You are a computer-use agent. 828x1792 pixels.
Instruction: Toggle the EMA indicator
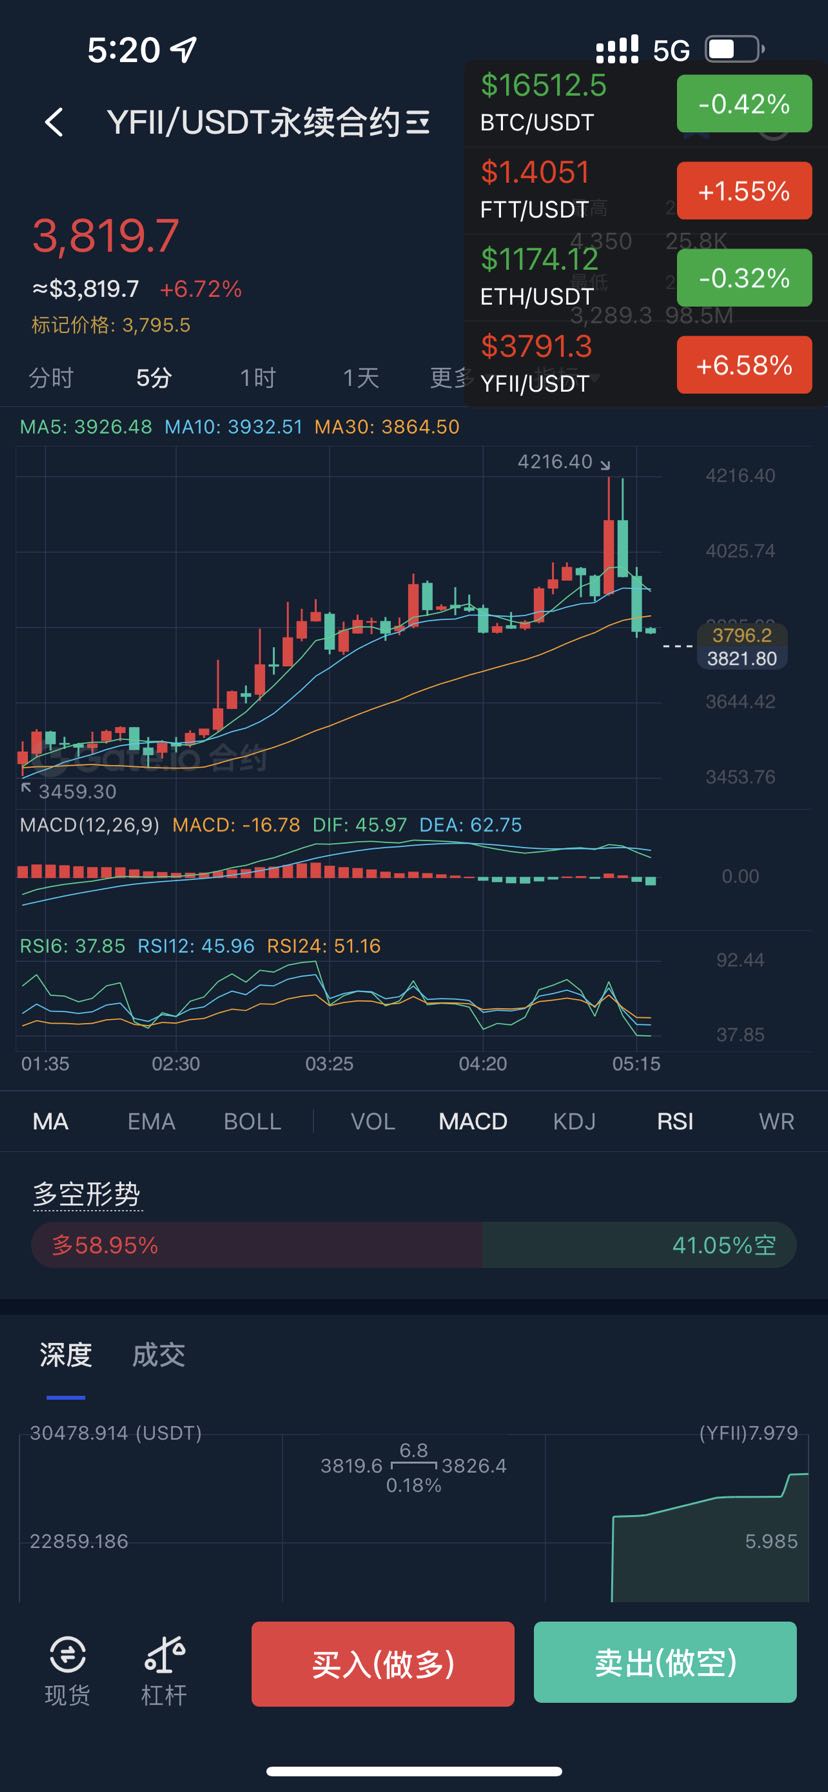[151, 1121]
